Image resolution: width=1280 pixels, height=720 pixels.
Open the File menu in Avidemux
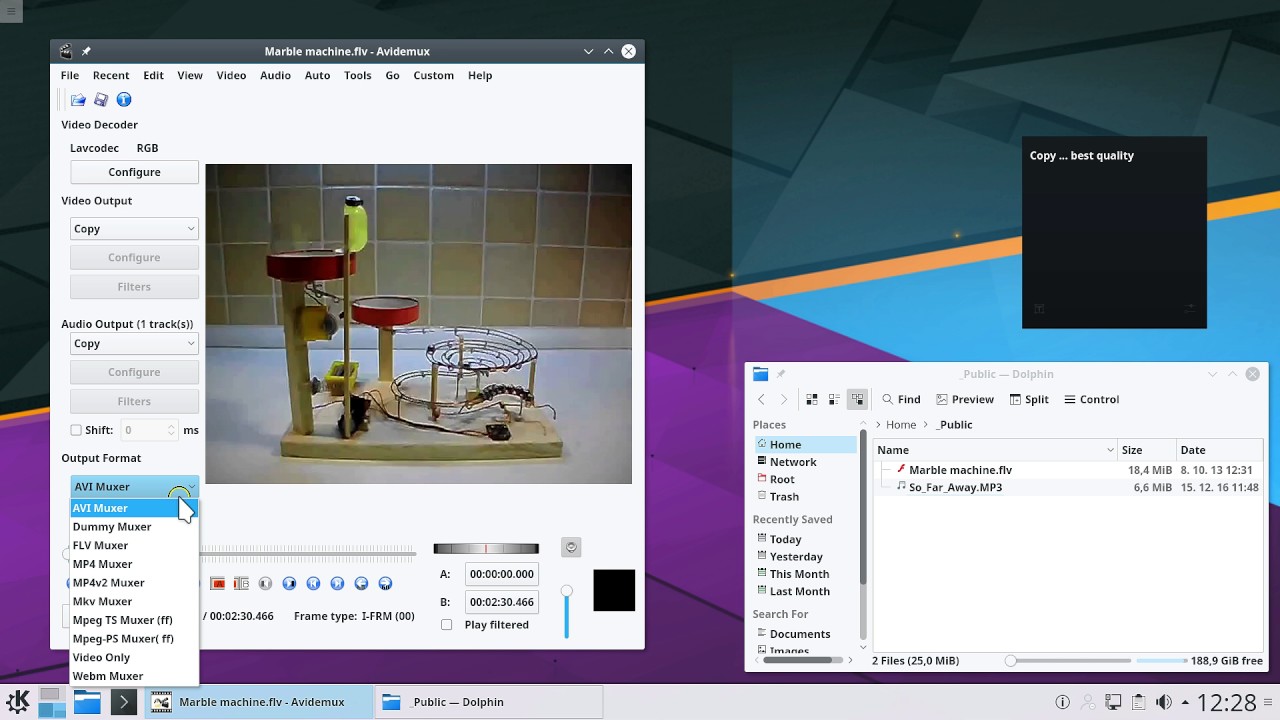click(70, 76)
